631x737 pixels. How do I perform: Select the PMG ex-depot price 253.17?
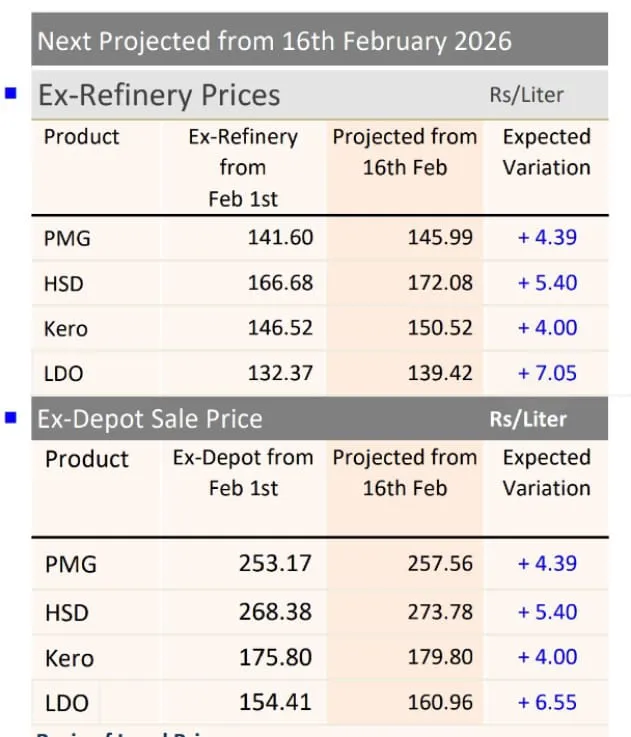pyautogui.click(x=275, y=563)
